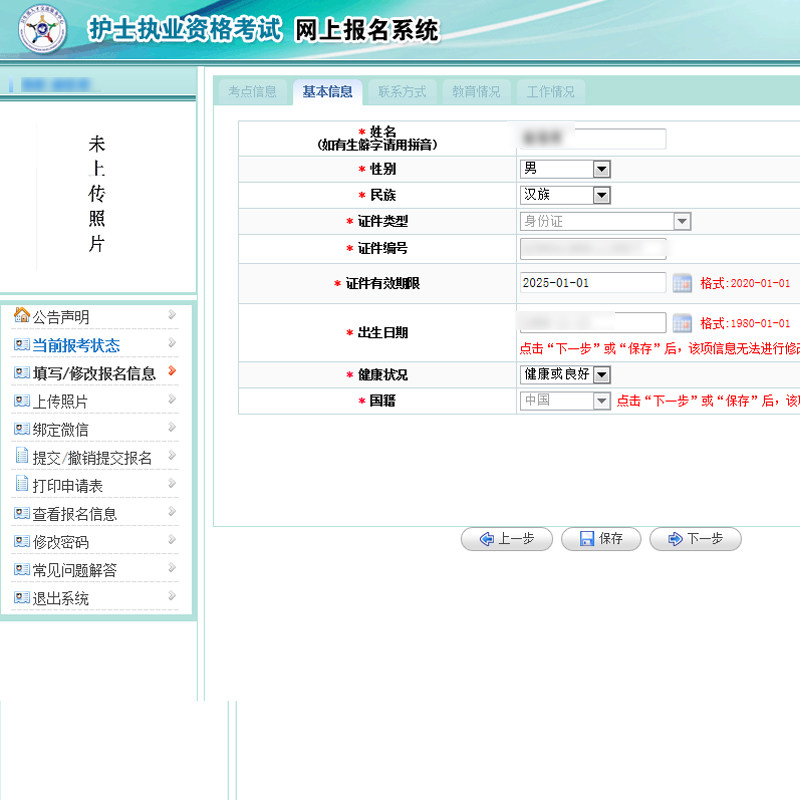
Task: Open the 民族 dropdown showing 汉族
Action: (x=565, y=195)
